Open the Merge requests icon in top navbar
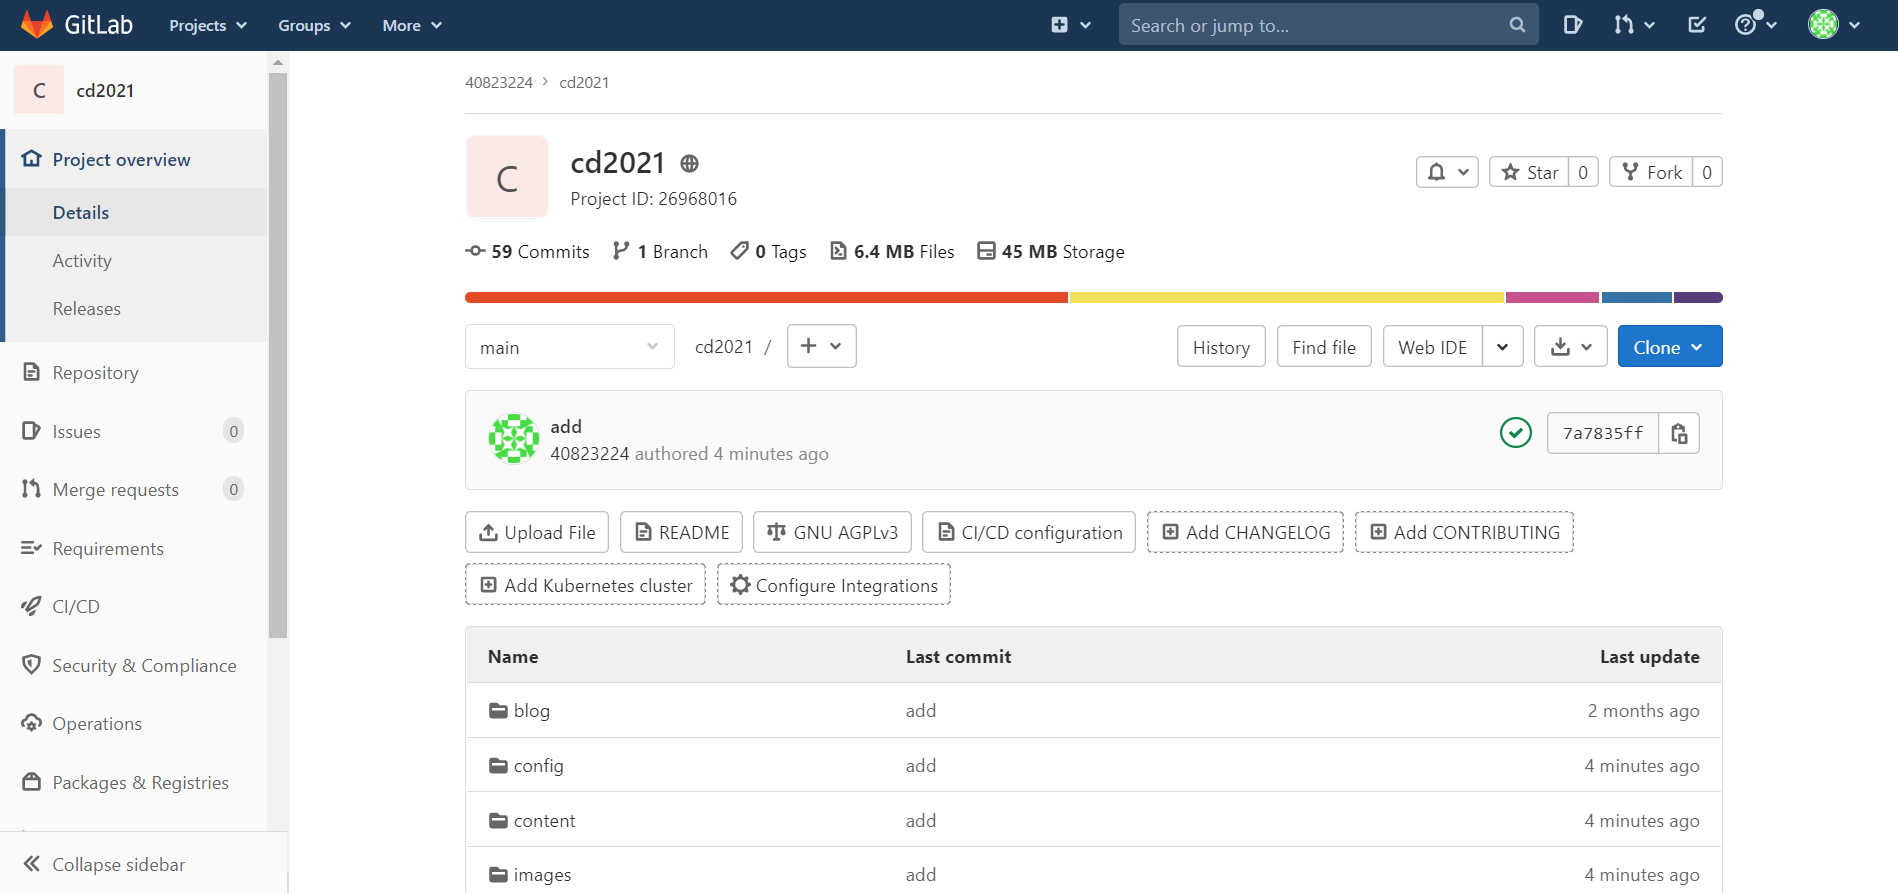 1634,25
